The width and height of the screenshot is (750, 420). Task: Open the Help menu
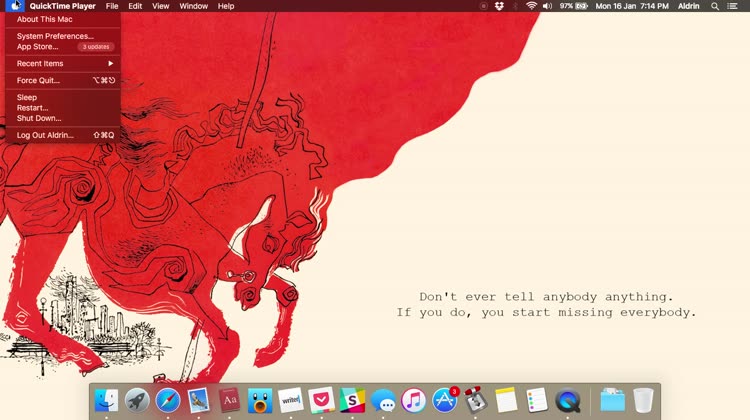(226, 6)
